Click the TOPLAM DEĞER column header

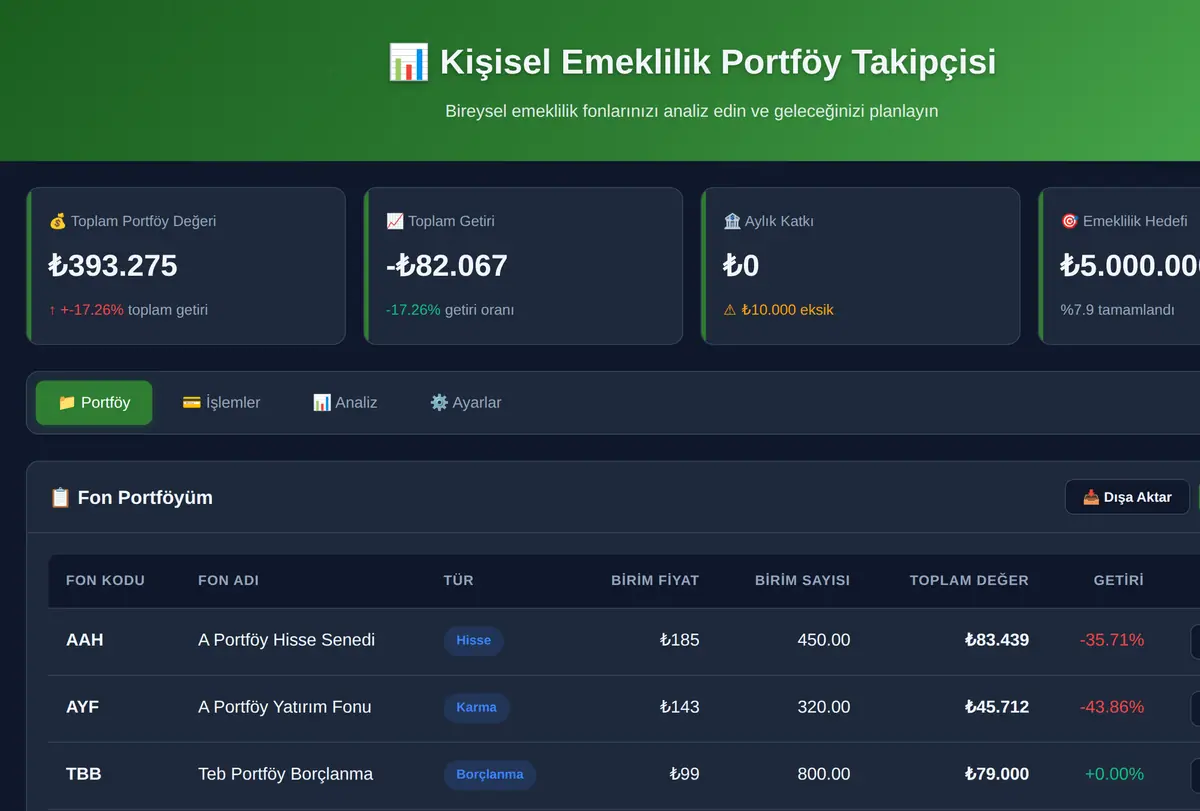pos(969,580)
